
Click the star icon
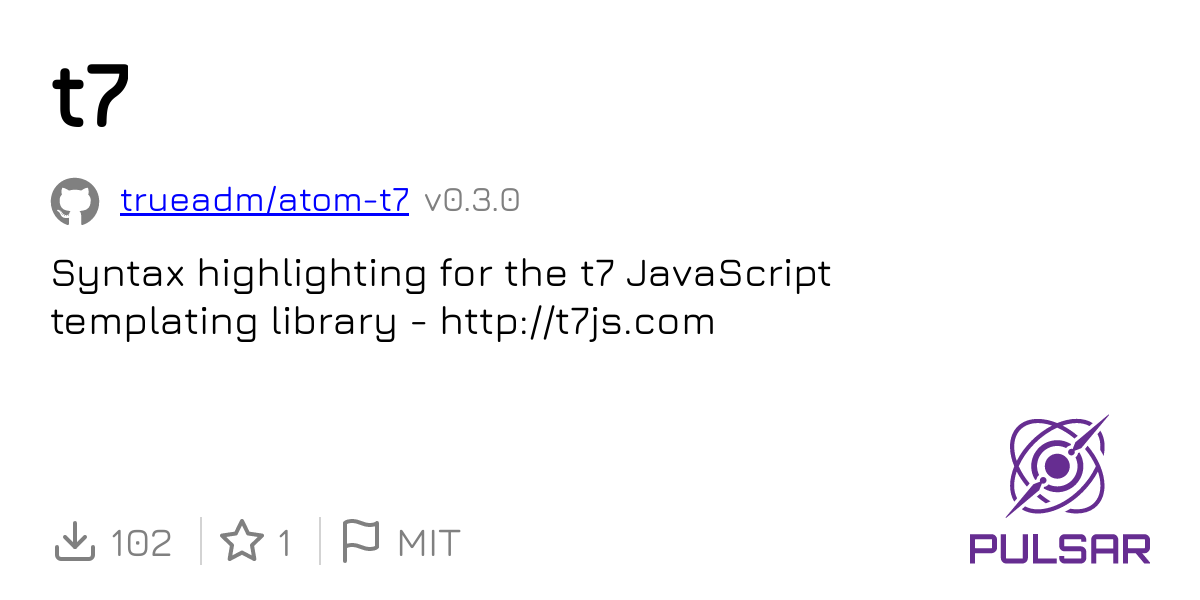click(241, 542)
